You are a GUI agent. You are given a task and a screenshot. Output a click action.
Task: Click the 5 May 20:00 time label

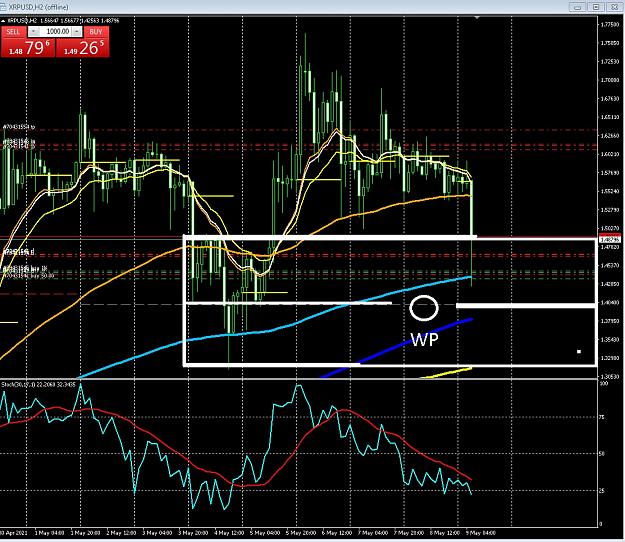301,533
